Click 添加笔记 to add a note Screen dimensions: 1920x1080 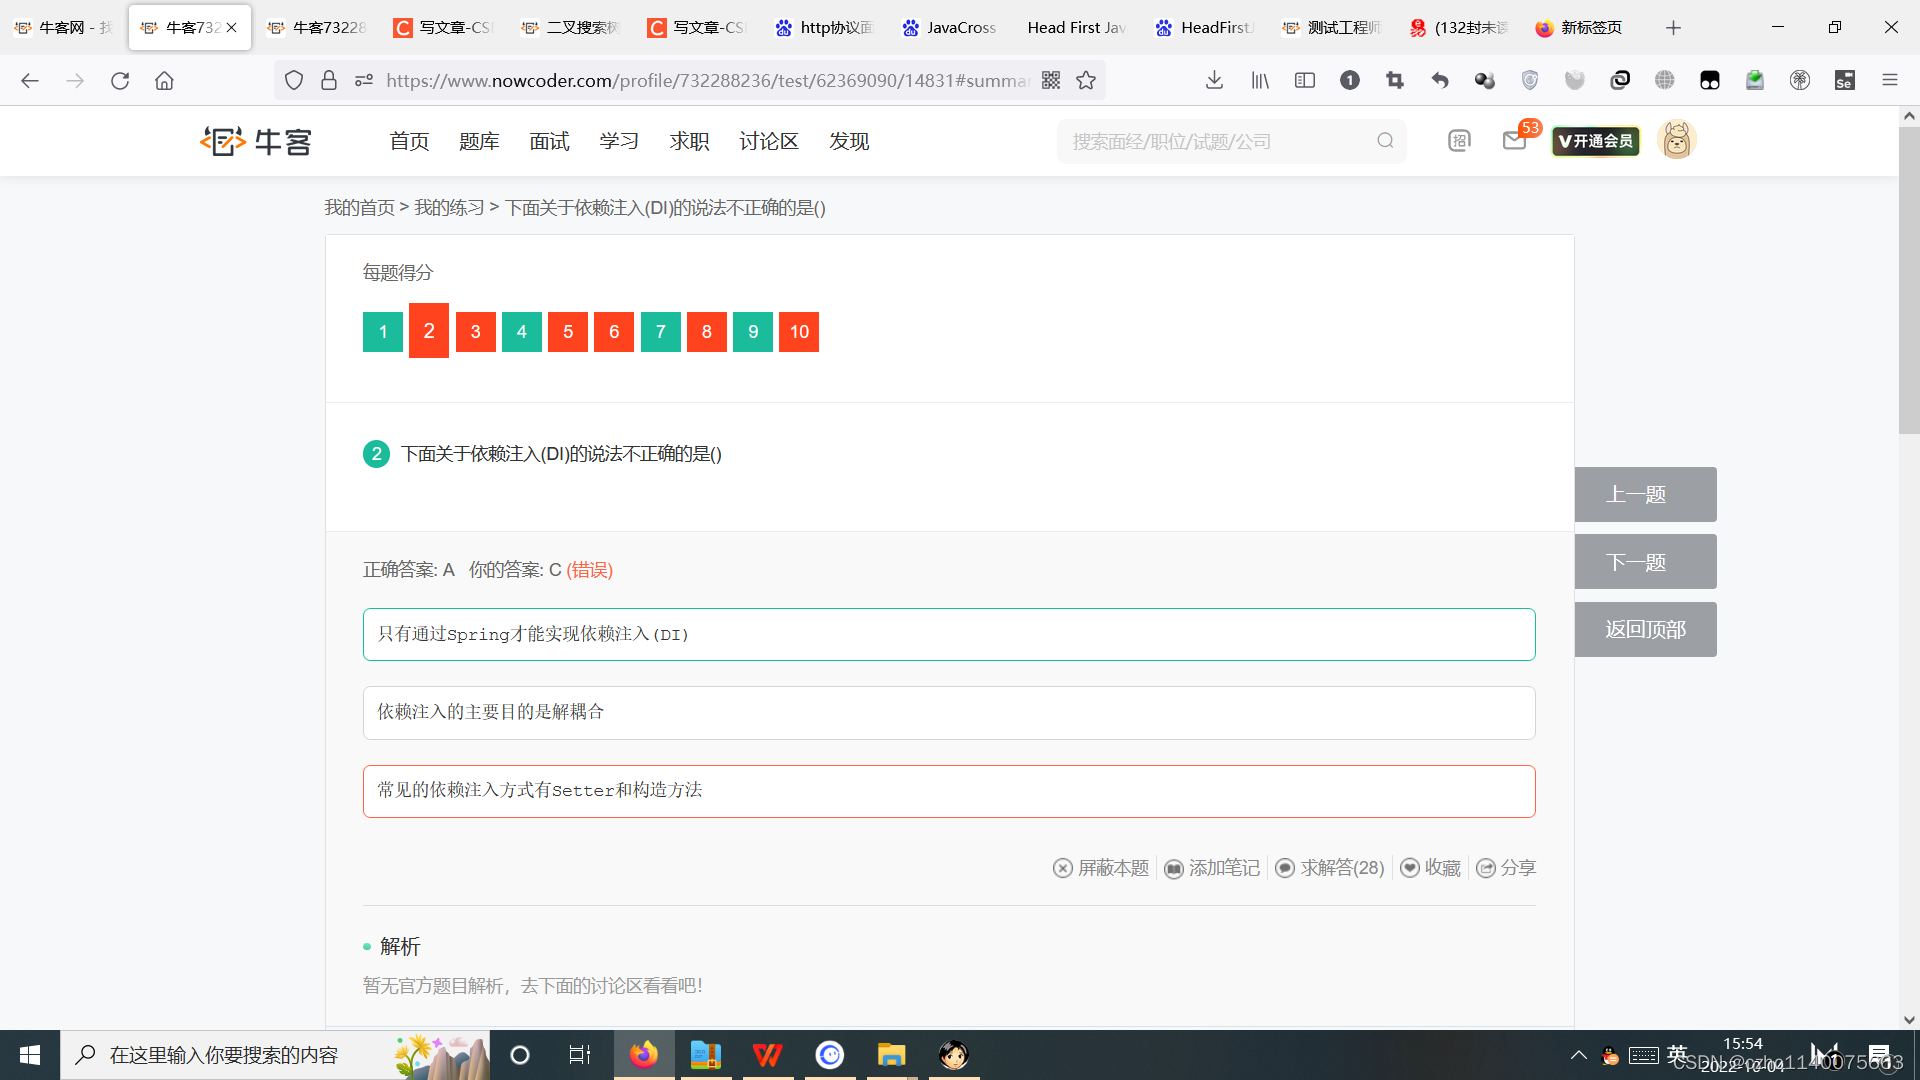point(1212,868)
